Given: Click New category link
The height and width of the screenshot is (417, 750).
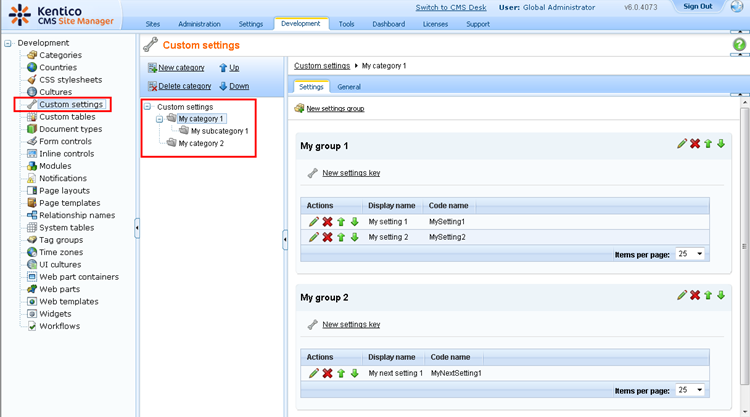Looking at the screenshot, I should pyautogui.click(x=181, y=68).
